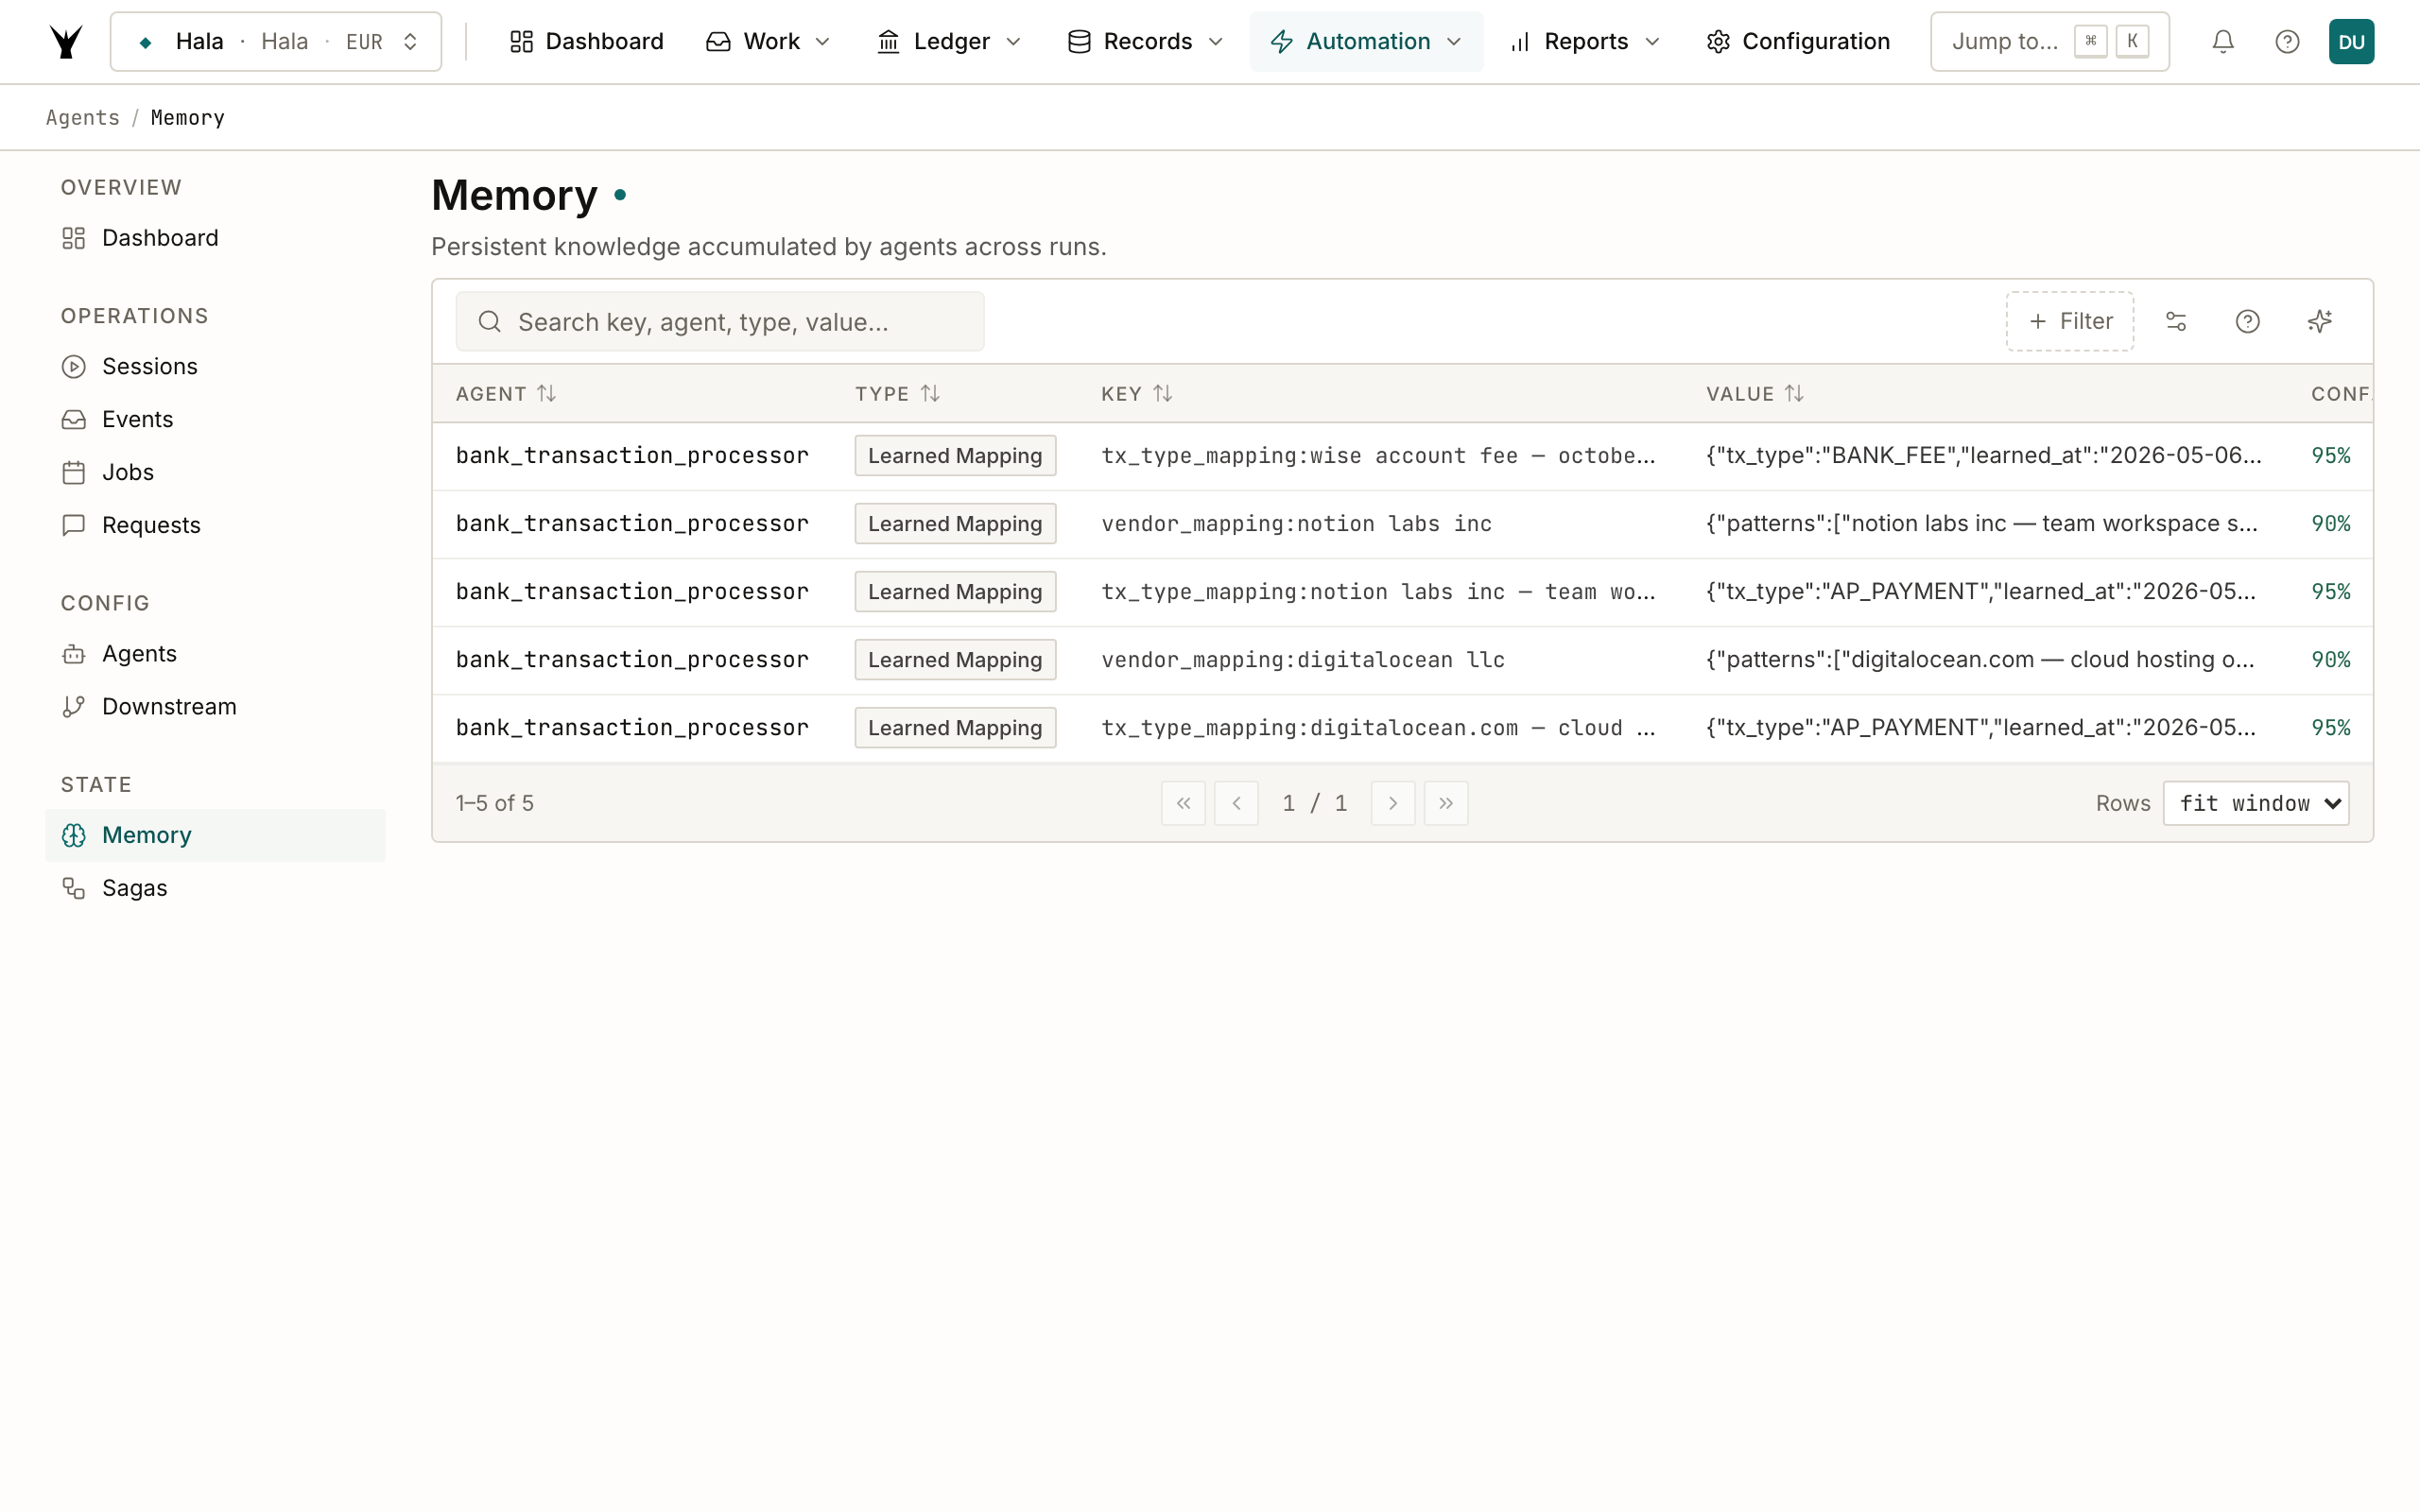Go to next page of results
Viewport: 2420px width, 1512px height.
(1393, 803)
